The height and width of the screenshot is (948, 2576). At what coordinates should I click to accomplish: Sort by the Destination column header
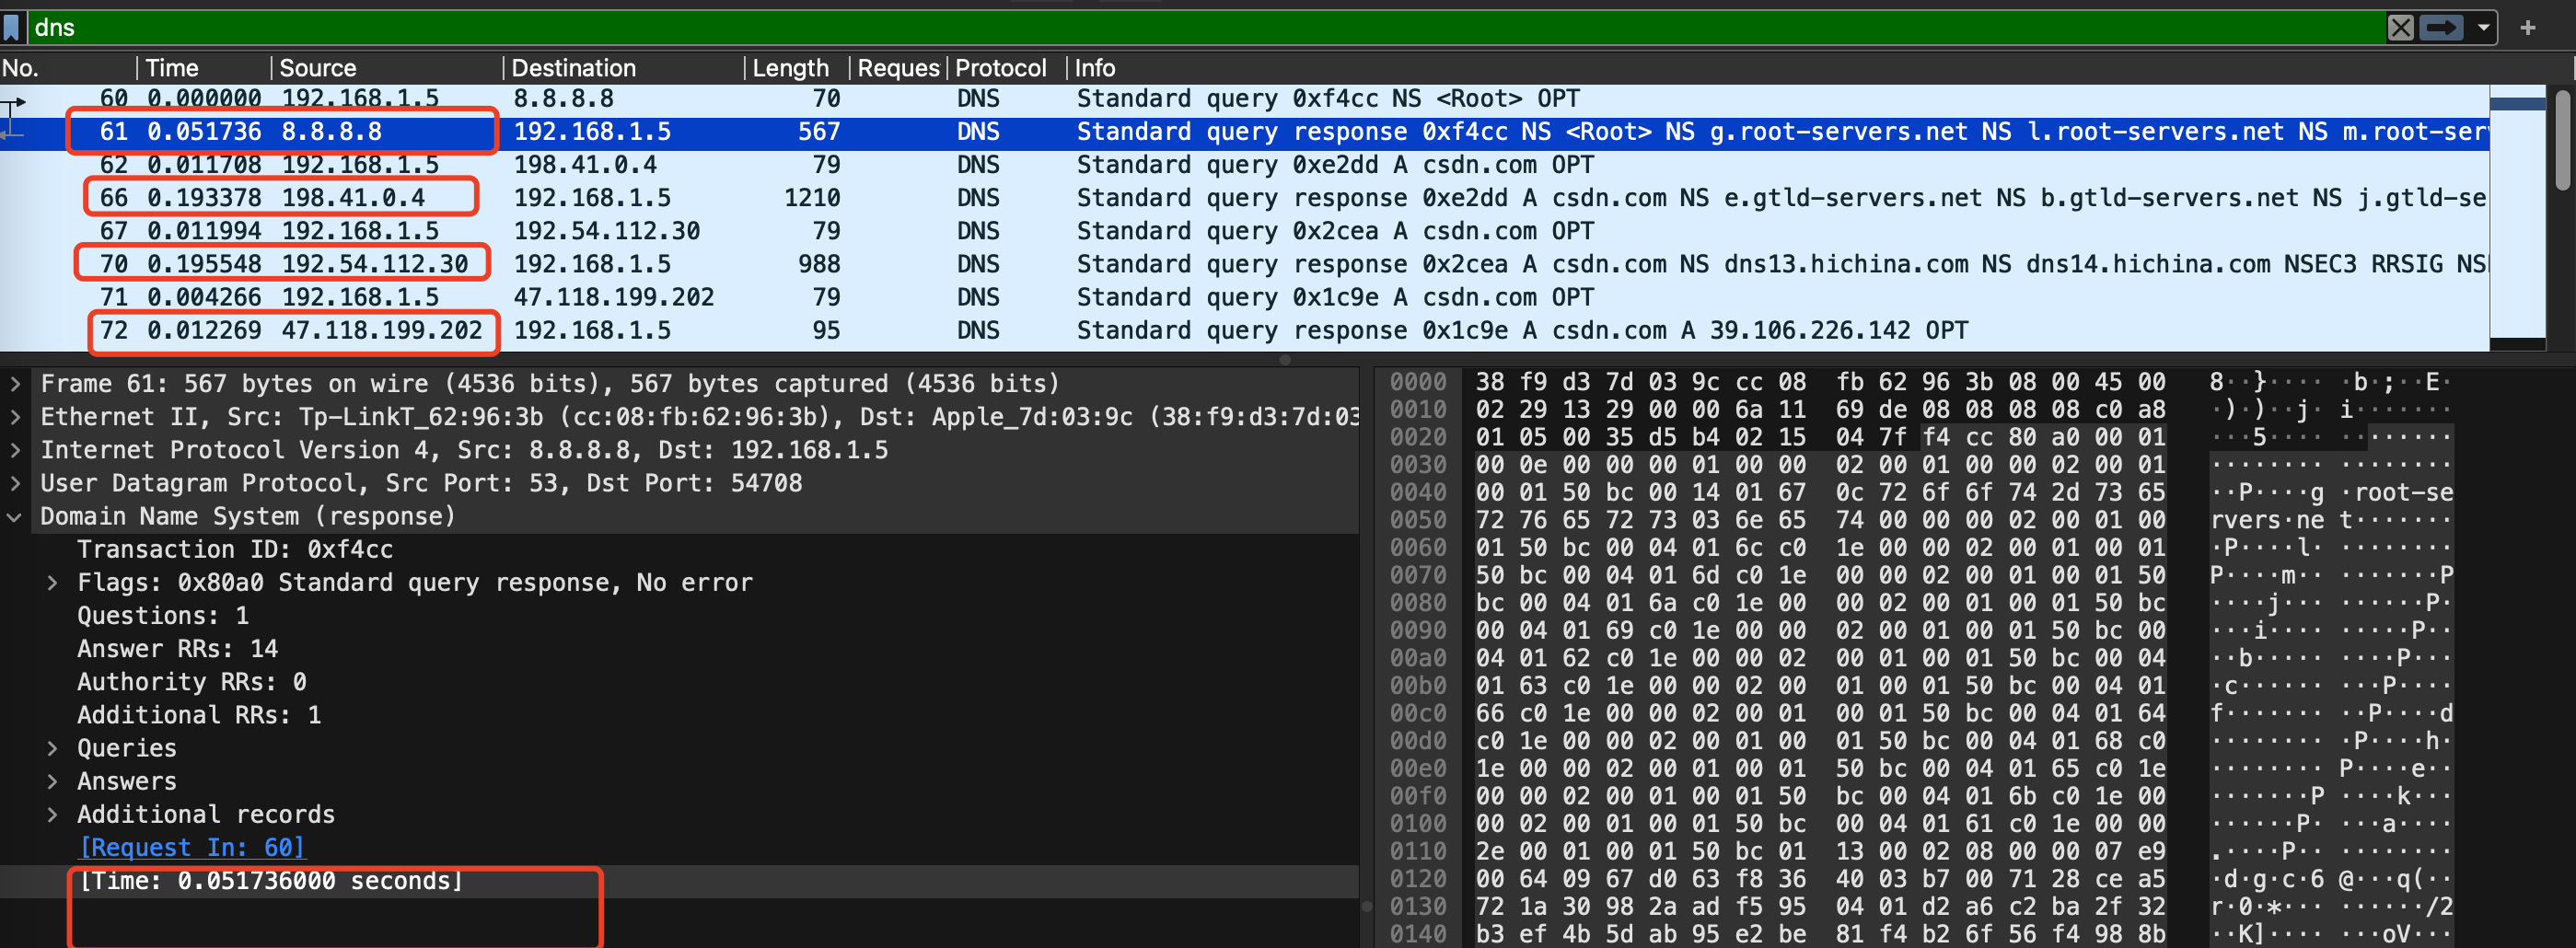pos(625,68)
